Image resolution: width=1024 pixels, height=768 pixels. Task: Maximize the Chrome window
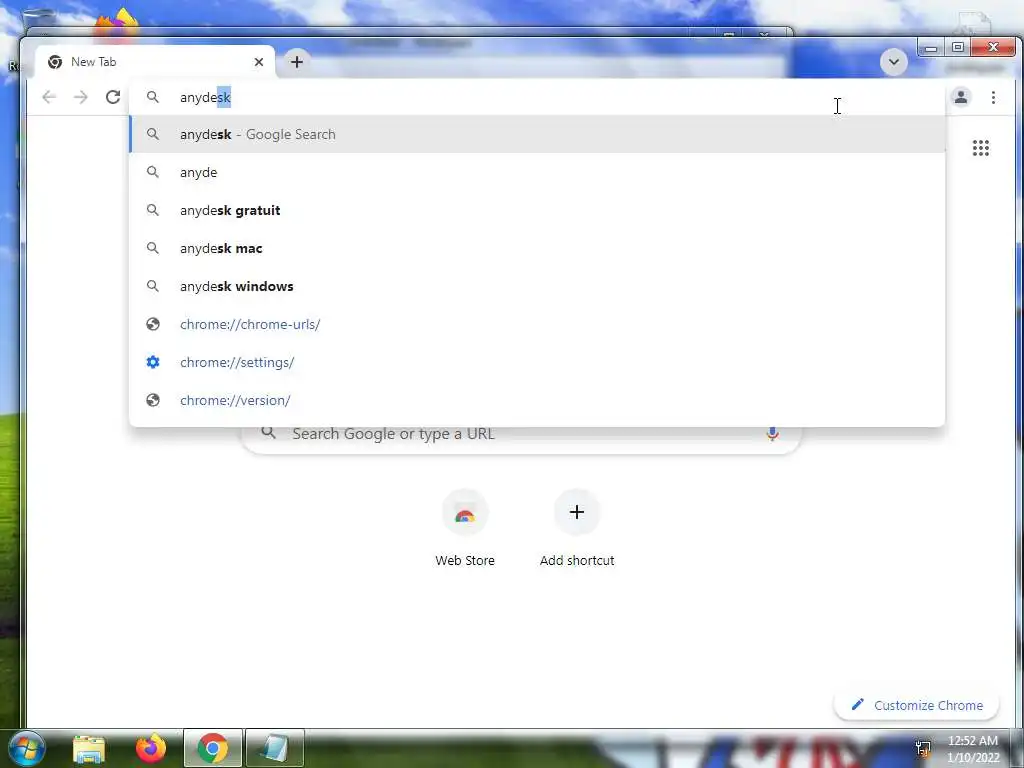(957, 48)
